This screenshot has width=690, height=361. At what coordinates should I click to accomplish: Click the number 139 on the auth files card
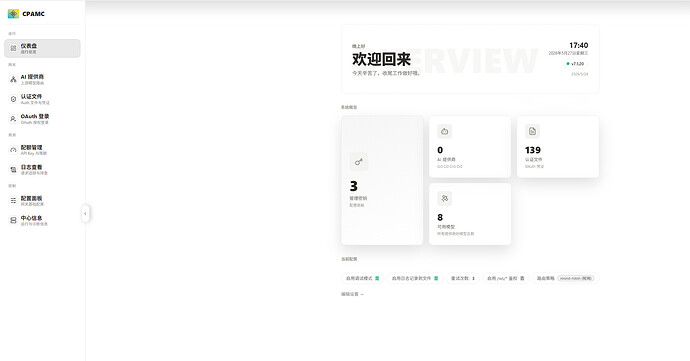coord(533,150)
